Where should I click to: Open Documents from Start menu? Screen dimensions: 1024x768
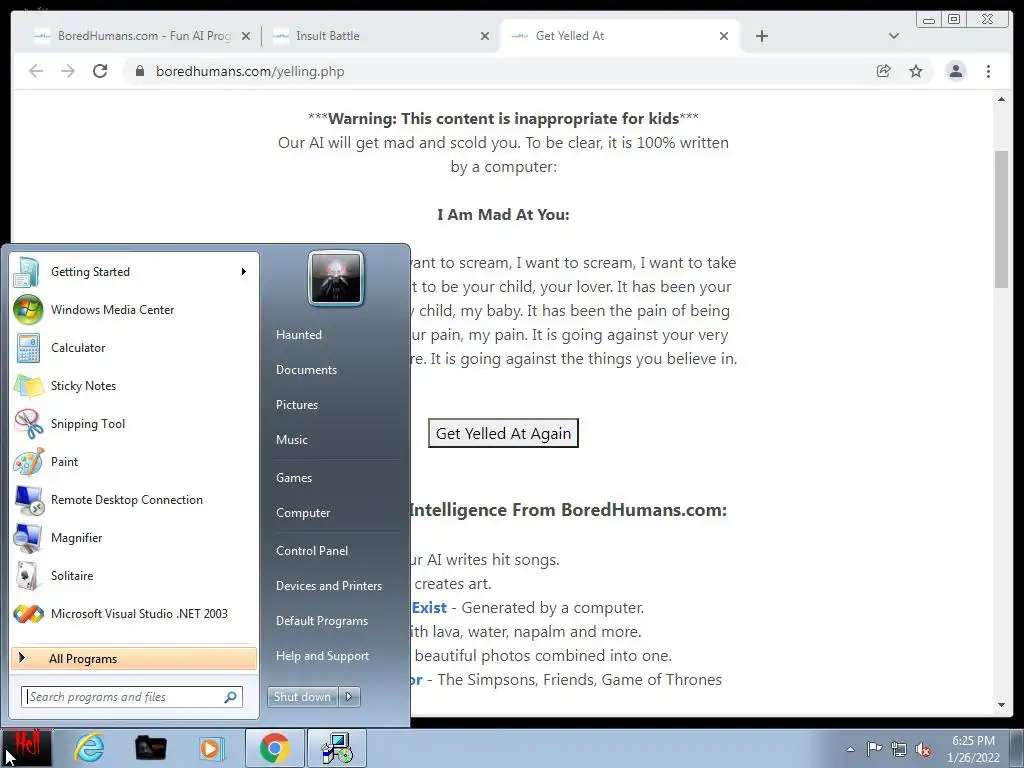(x=306, y=370)
